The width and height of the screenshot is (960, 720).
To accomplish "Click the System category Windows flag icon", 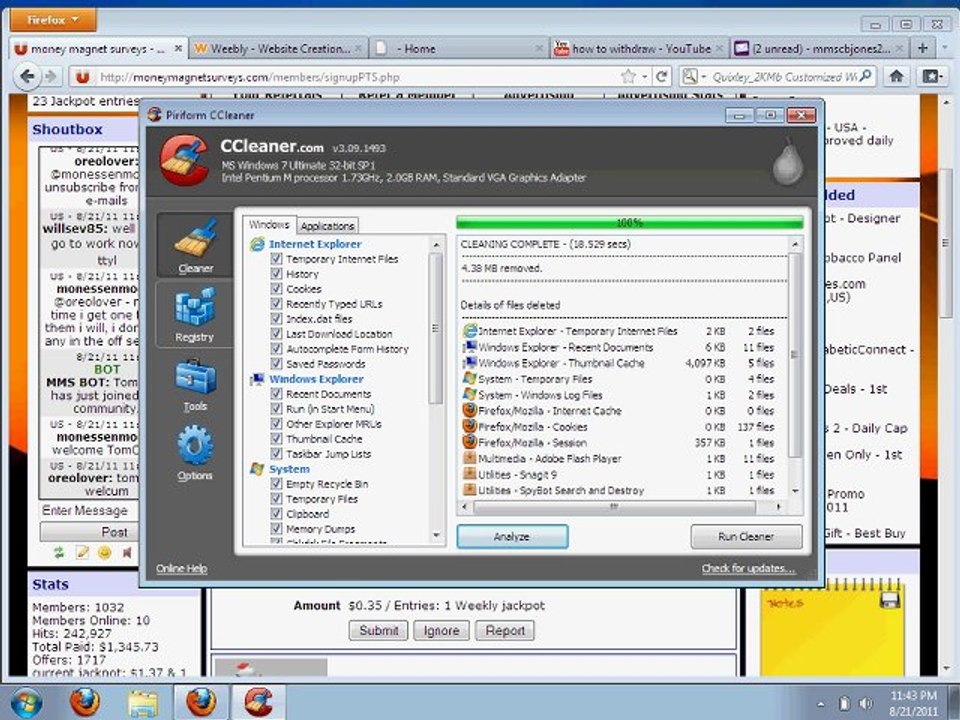I will [x=257, y=470].
